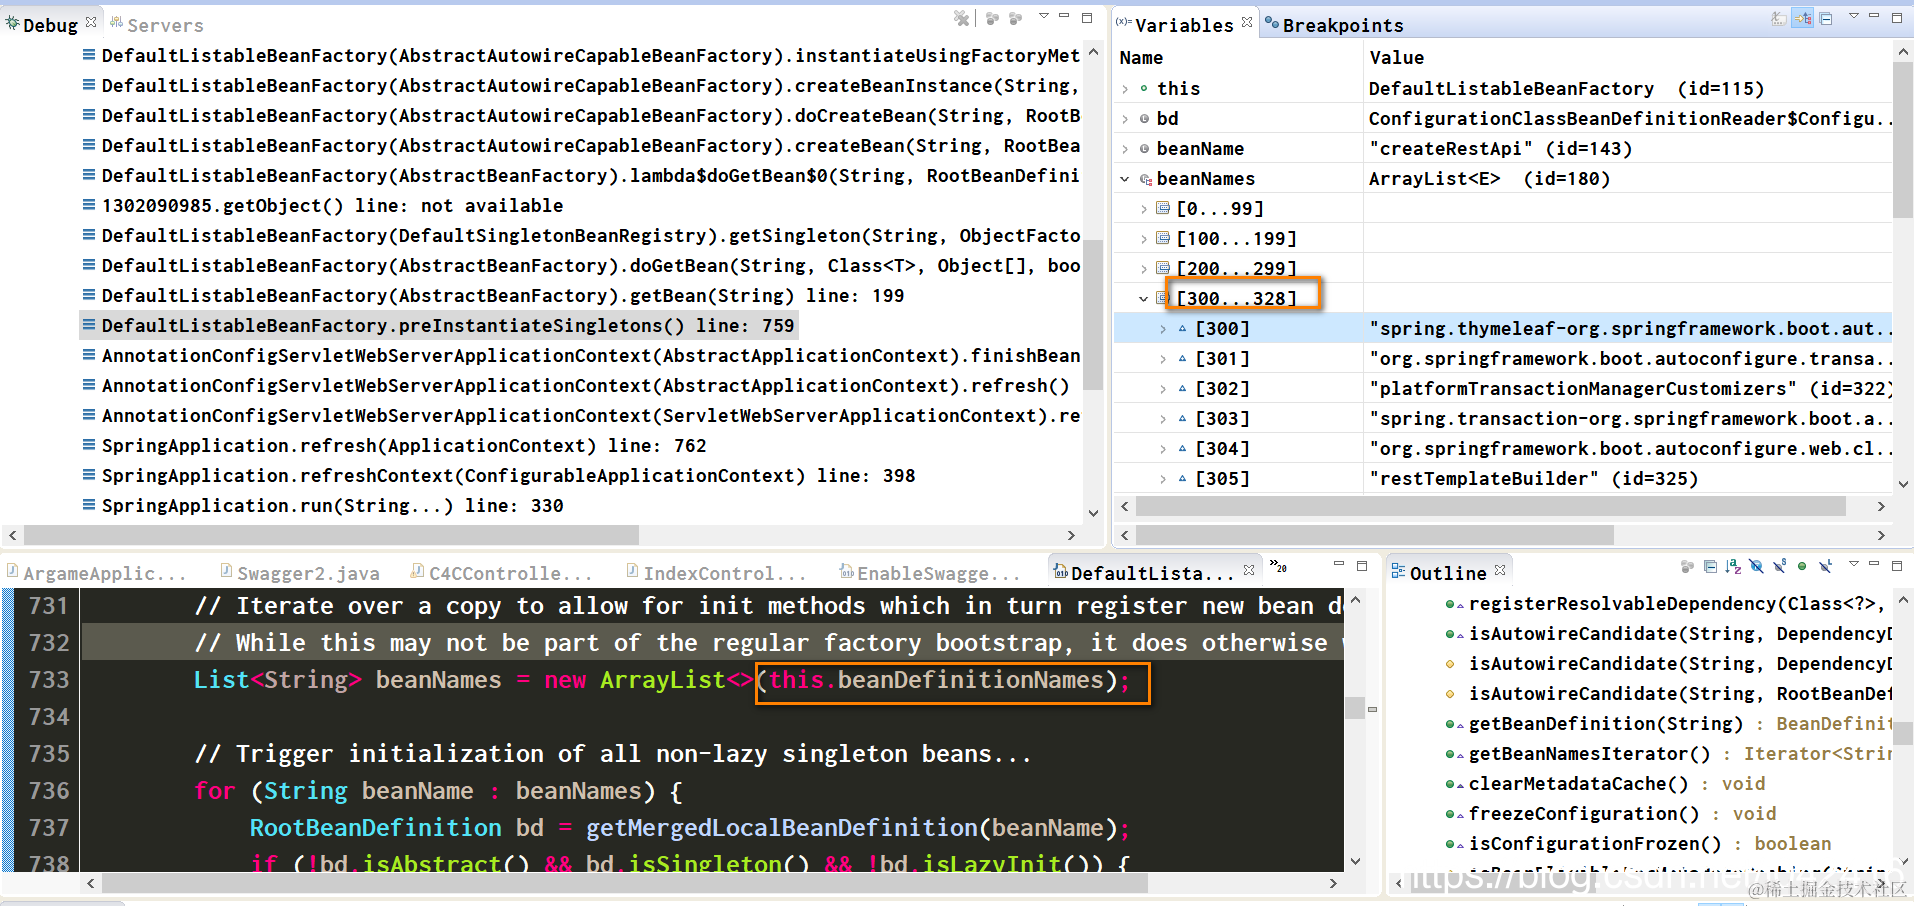Toggle Hide Non-Public Members in Outline toolbar

1802,566
